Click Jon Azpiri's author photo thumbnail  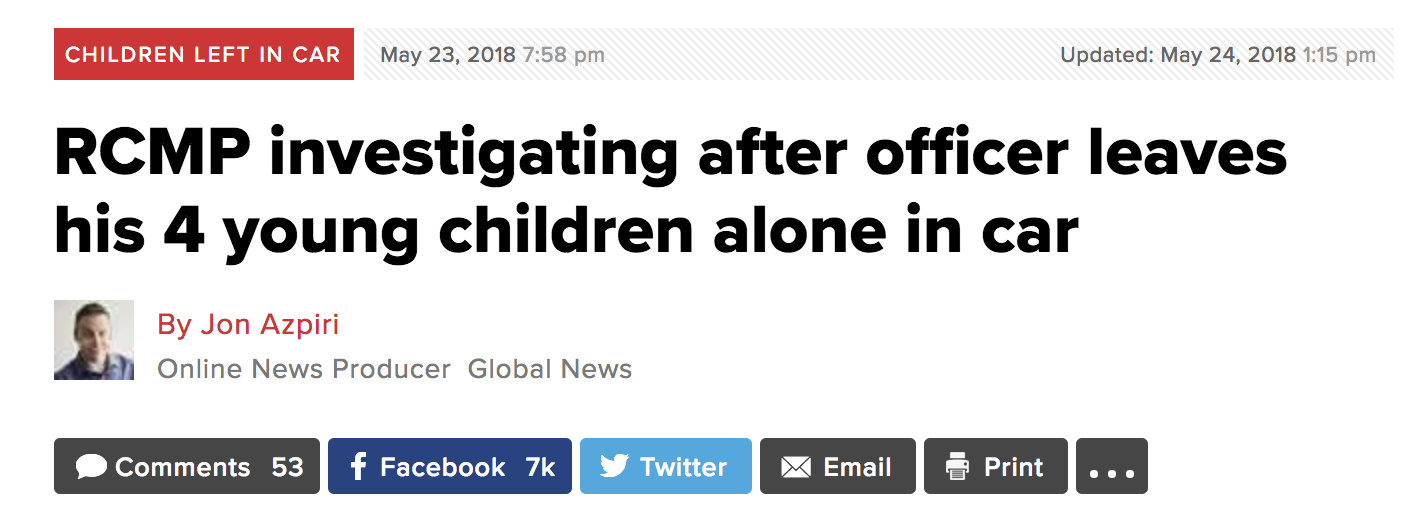94,340
